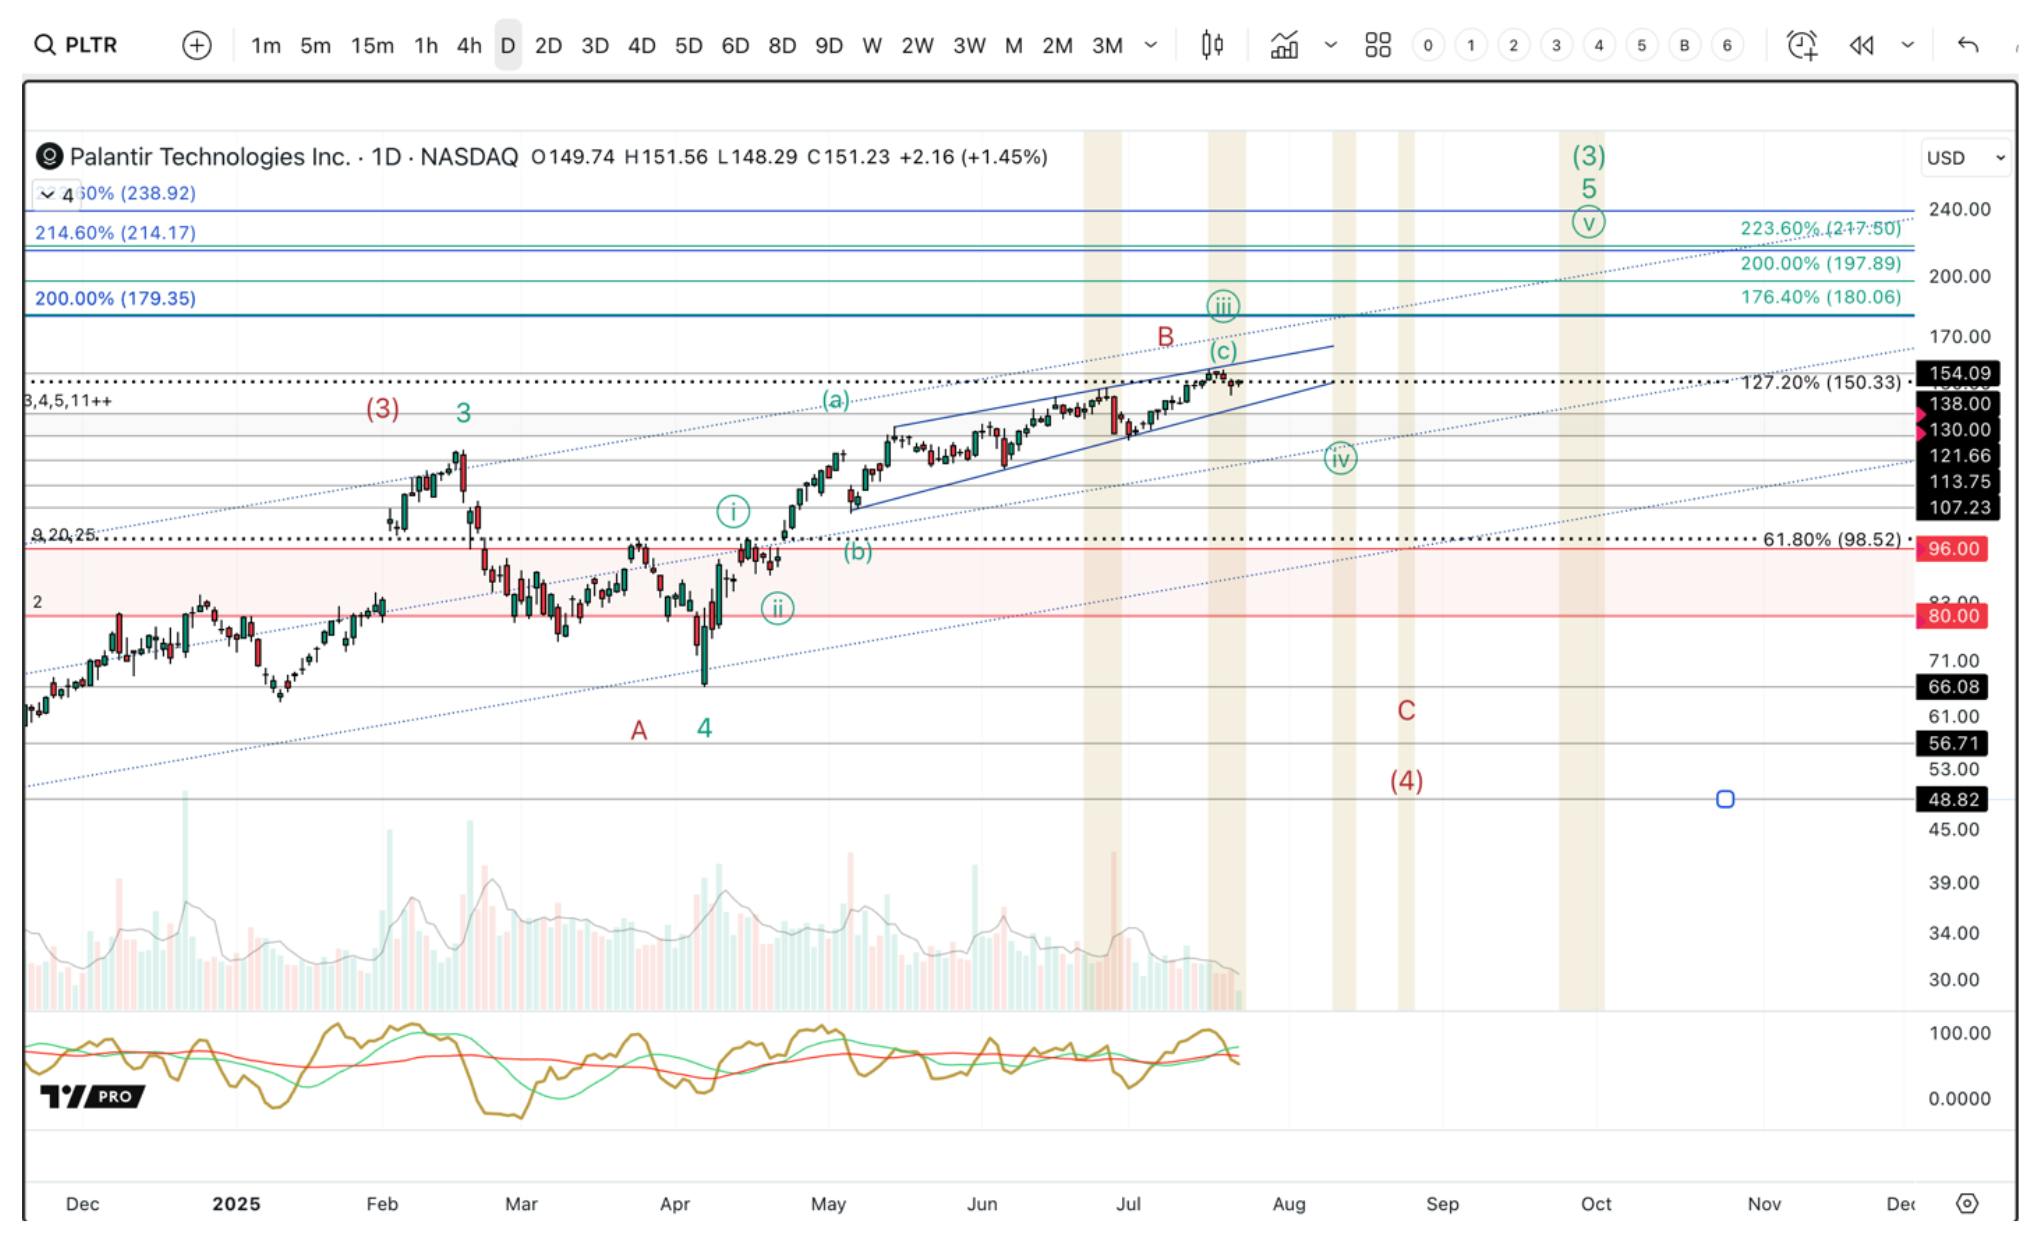This screenshot has width=2038, height=1256.
Task: Select the 4h timeframe
Action: [x=469, y=45]
